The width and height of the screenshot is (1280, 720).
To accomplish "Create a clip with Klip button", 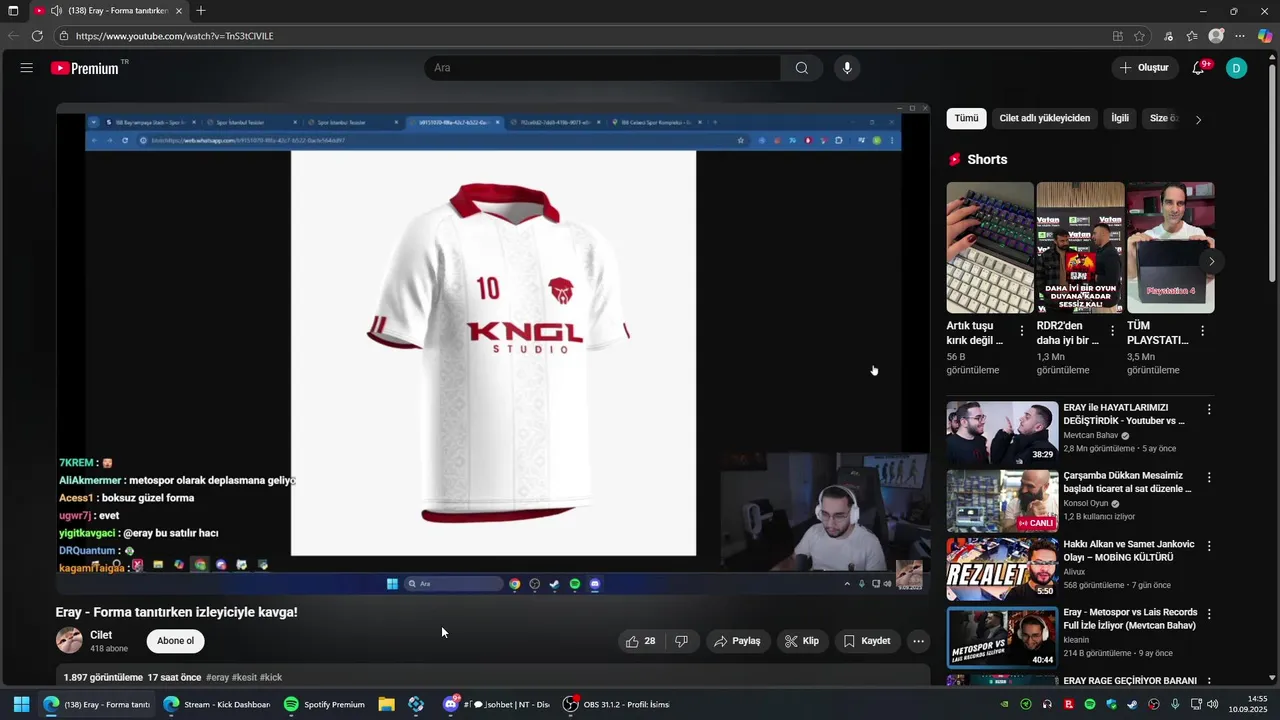I will click(802, 641).
